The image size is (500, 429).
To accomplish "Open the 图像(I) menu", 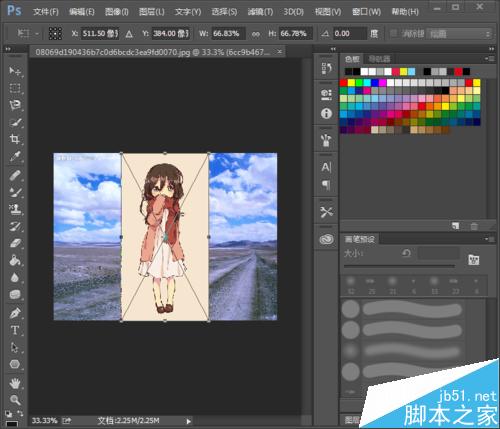I will (117, 12).
